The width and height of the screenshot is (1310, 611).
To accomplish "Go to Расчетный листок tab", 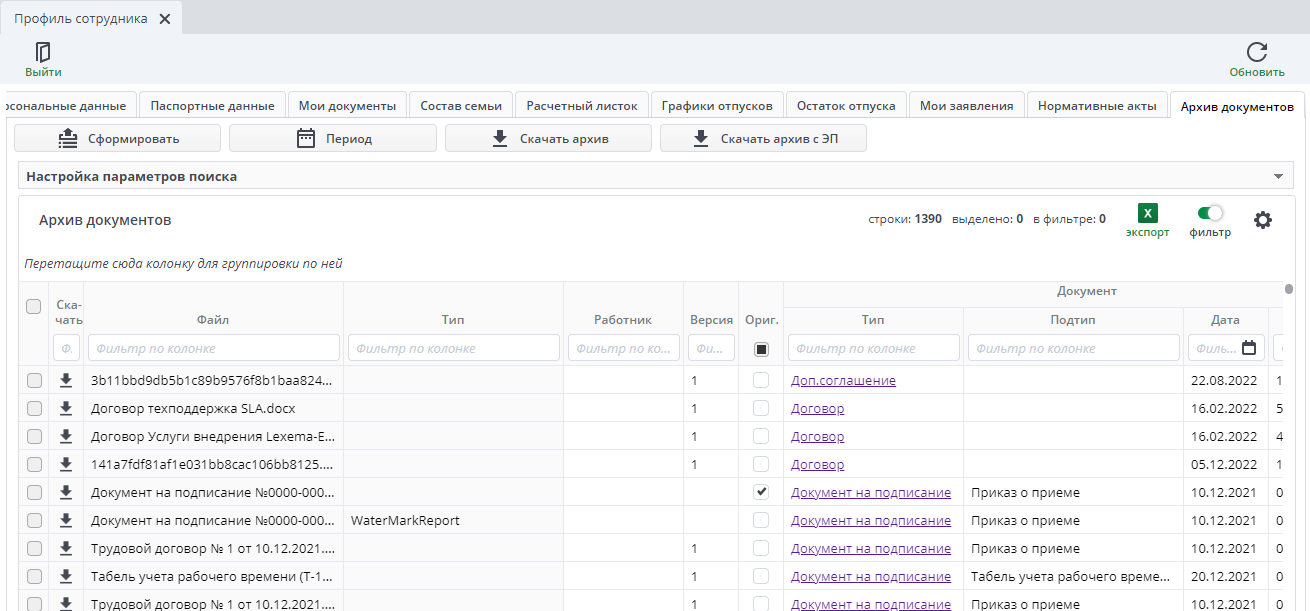I will pyautogui.click(x=582, y=105).
